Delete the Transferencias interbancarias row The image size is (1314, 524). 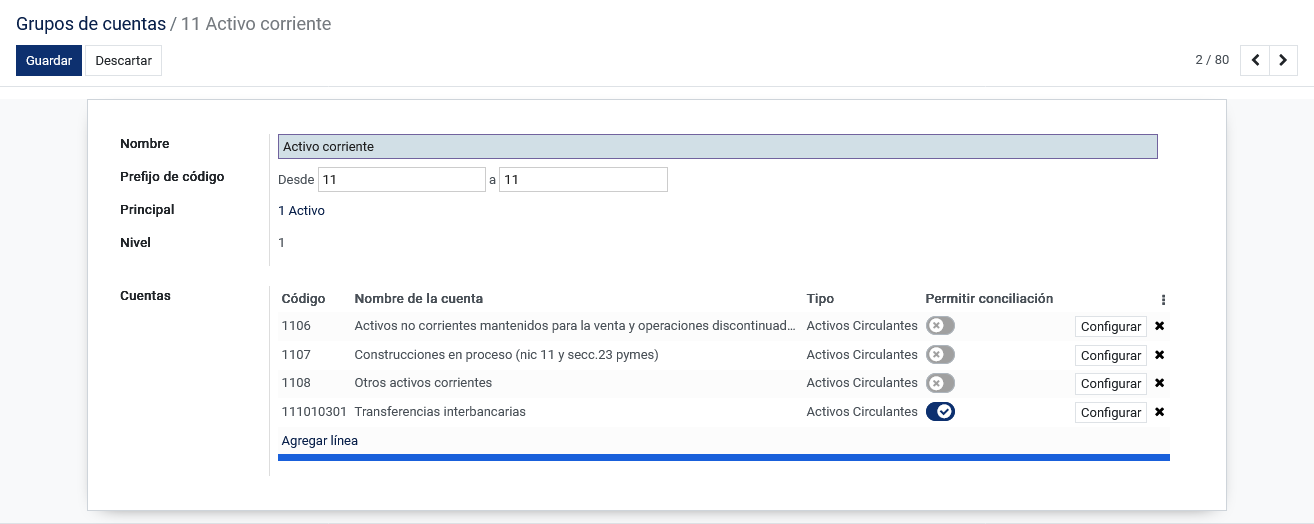1159,412
